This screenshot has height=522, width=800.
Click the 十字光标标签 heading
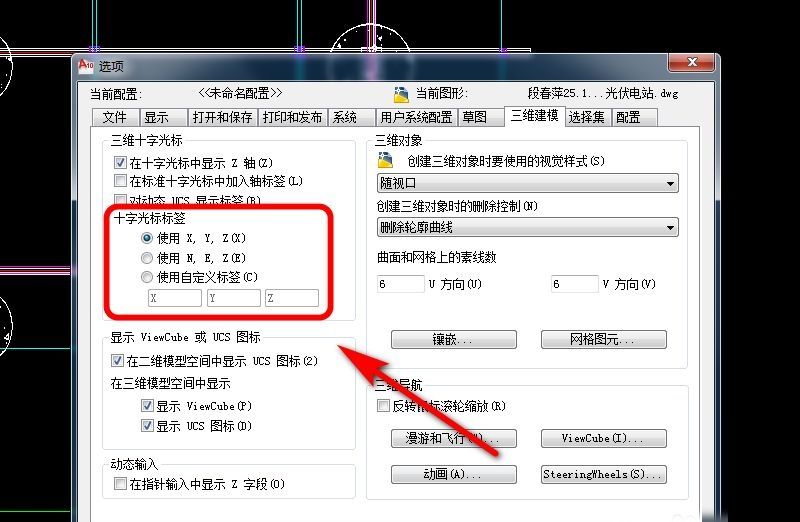click(x=149, y=218)
